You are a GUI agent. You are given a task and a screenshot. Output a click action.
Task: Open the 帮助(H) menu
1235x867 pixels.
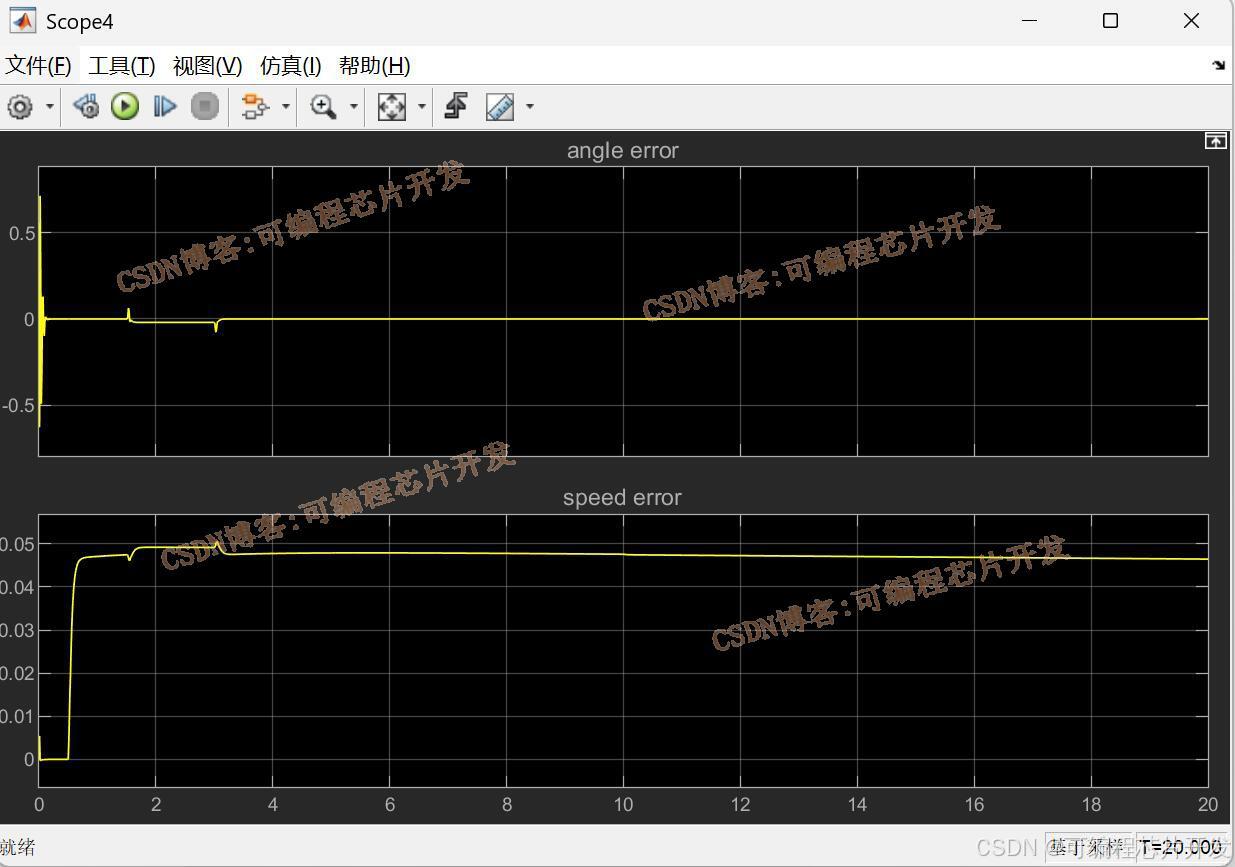click(374, 66)
